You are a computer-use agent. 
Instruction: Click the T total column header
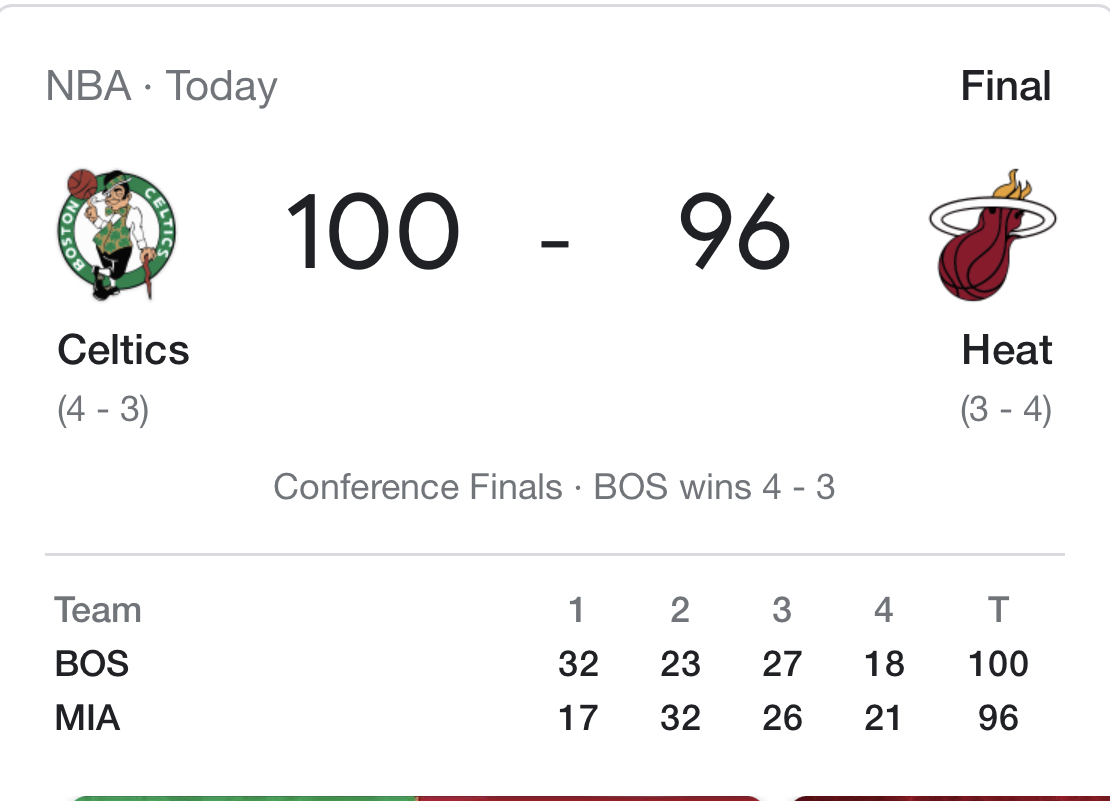click(x=998, y=610)
